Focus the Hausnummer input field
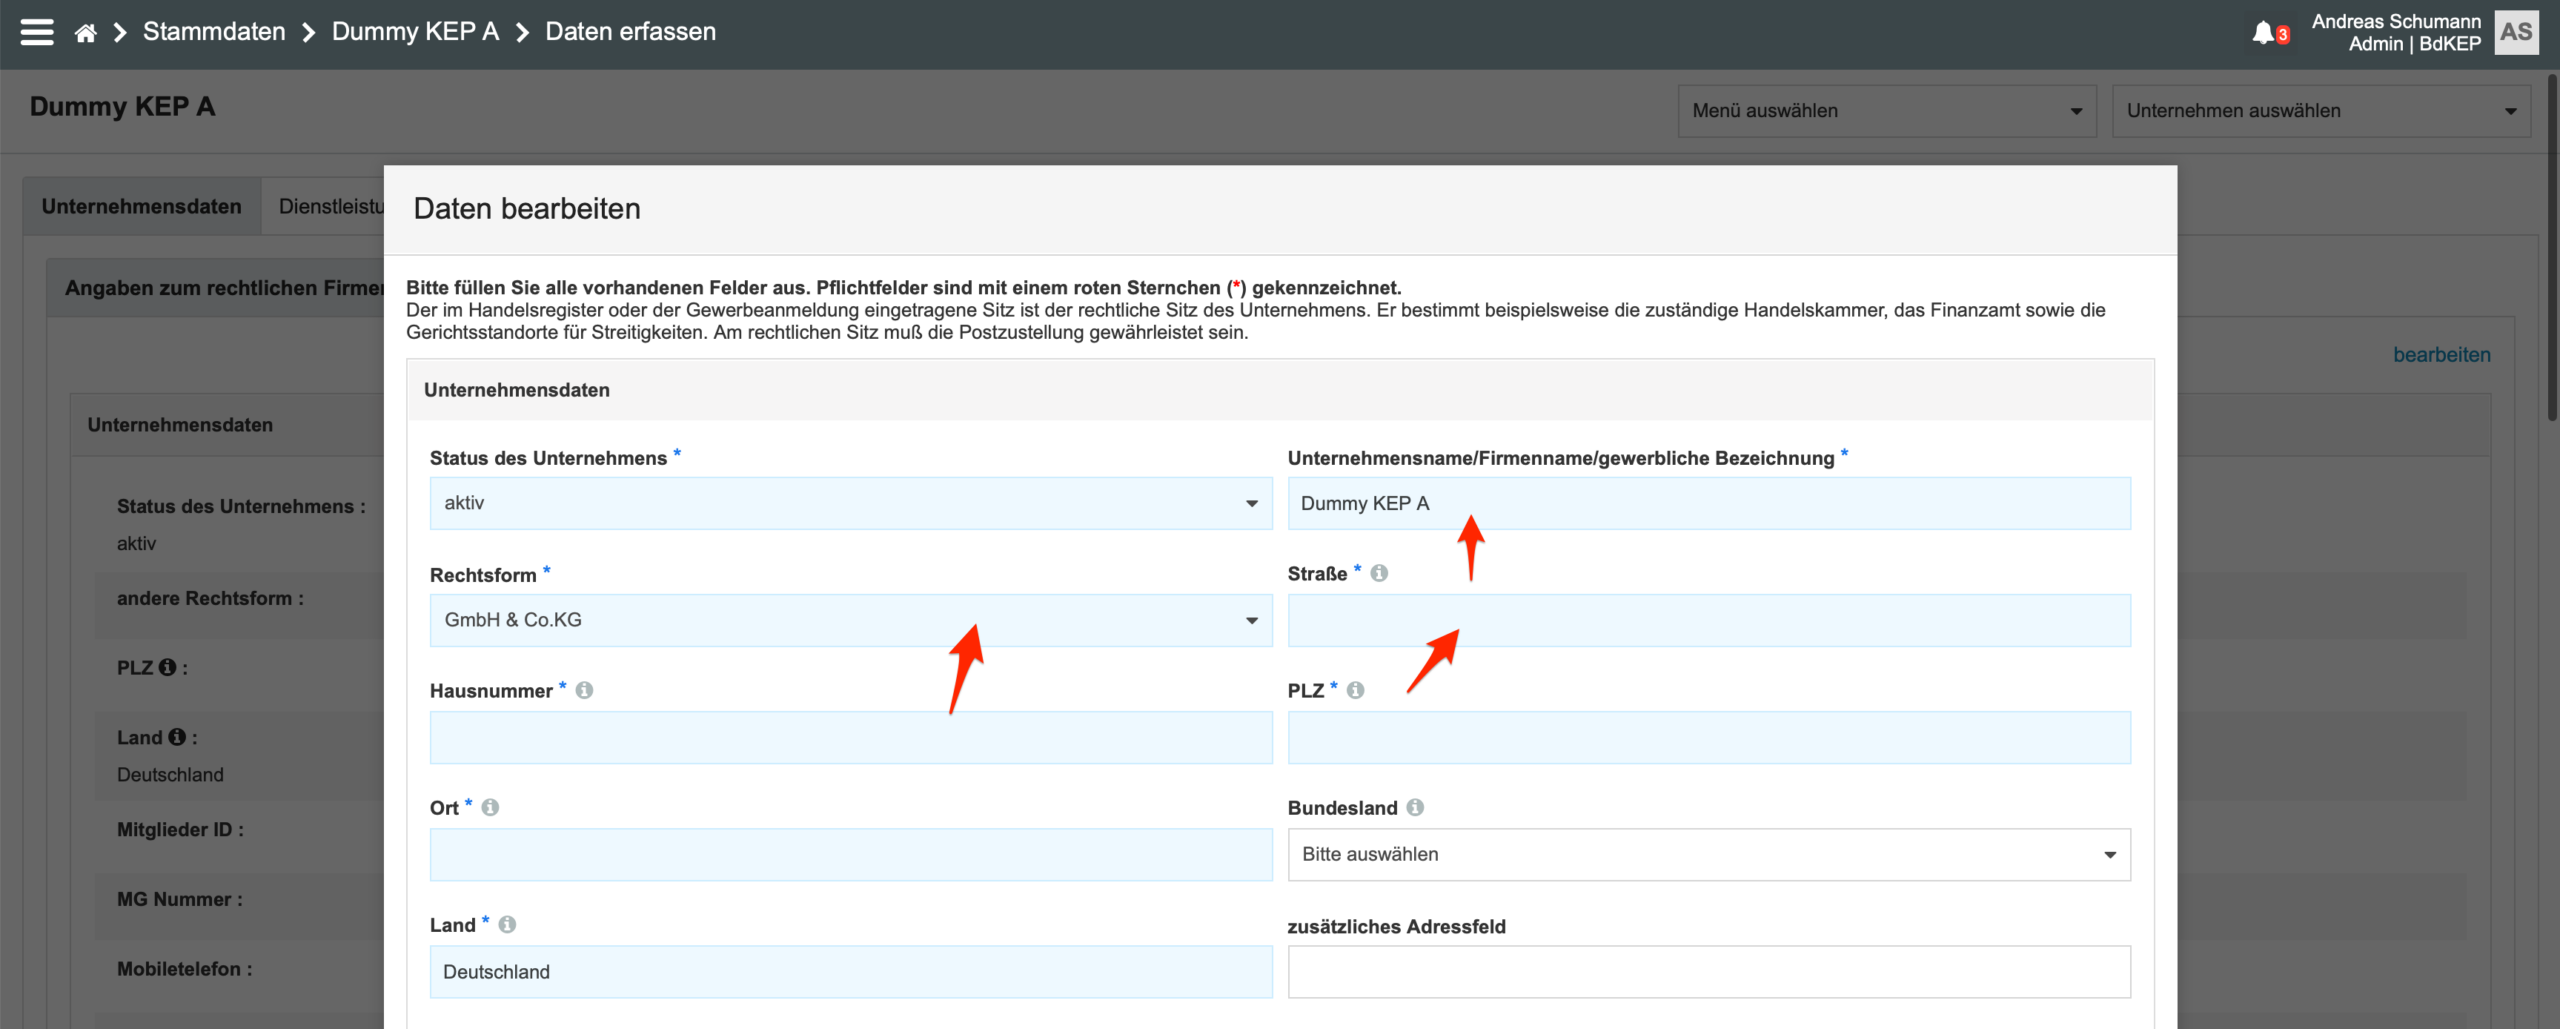2560x1029 pixels. click(x=851, y=737)
